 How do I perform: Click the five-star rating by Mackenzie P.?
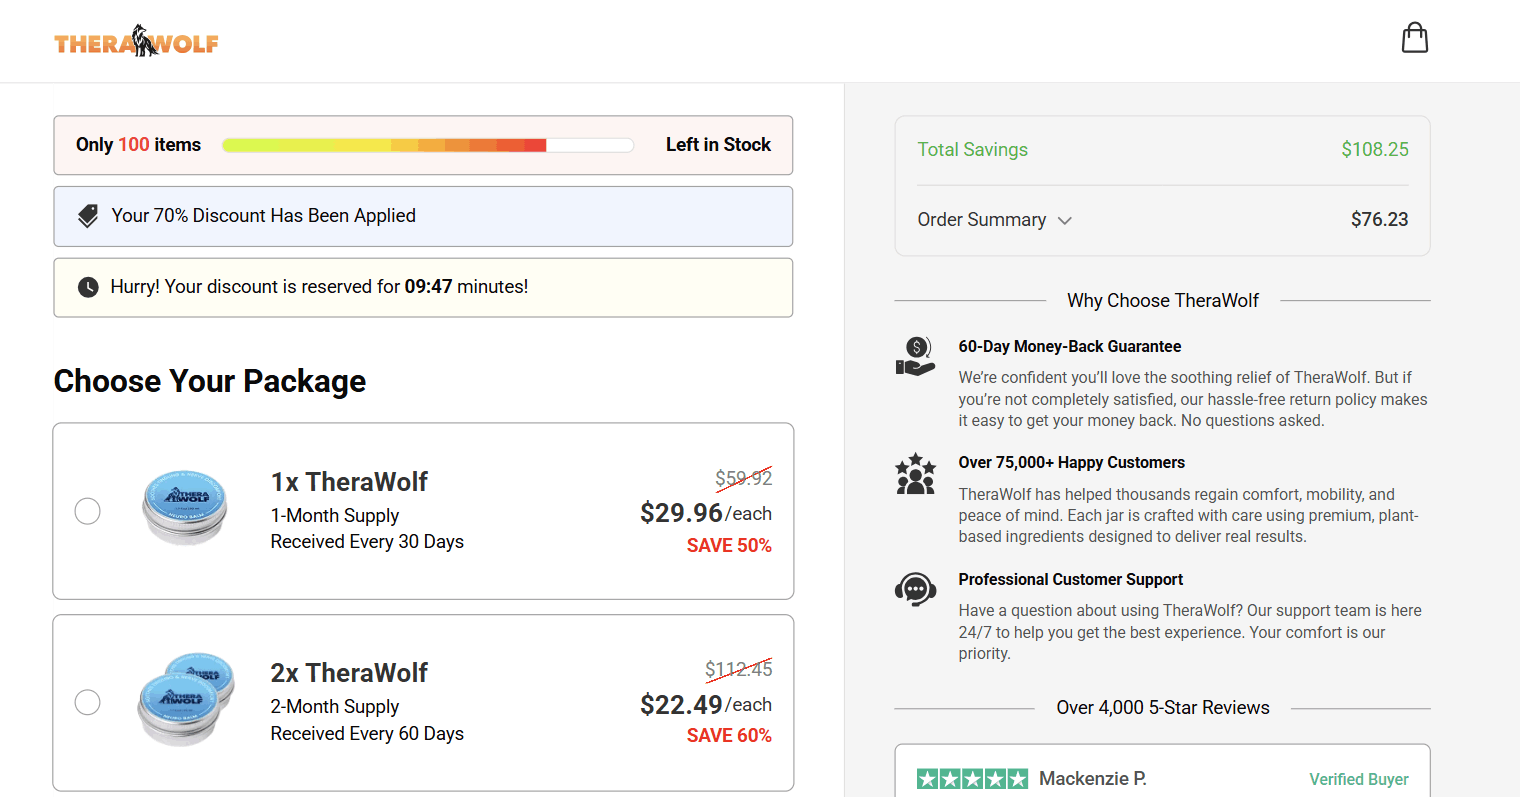pyautogui.click(x=972, y=779)
